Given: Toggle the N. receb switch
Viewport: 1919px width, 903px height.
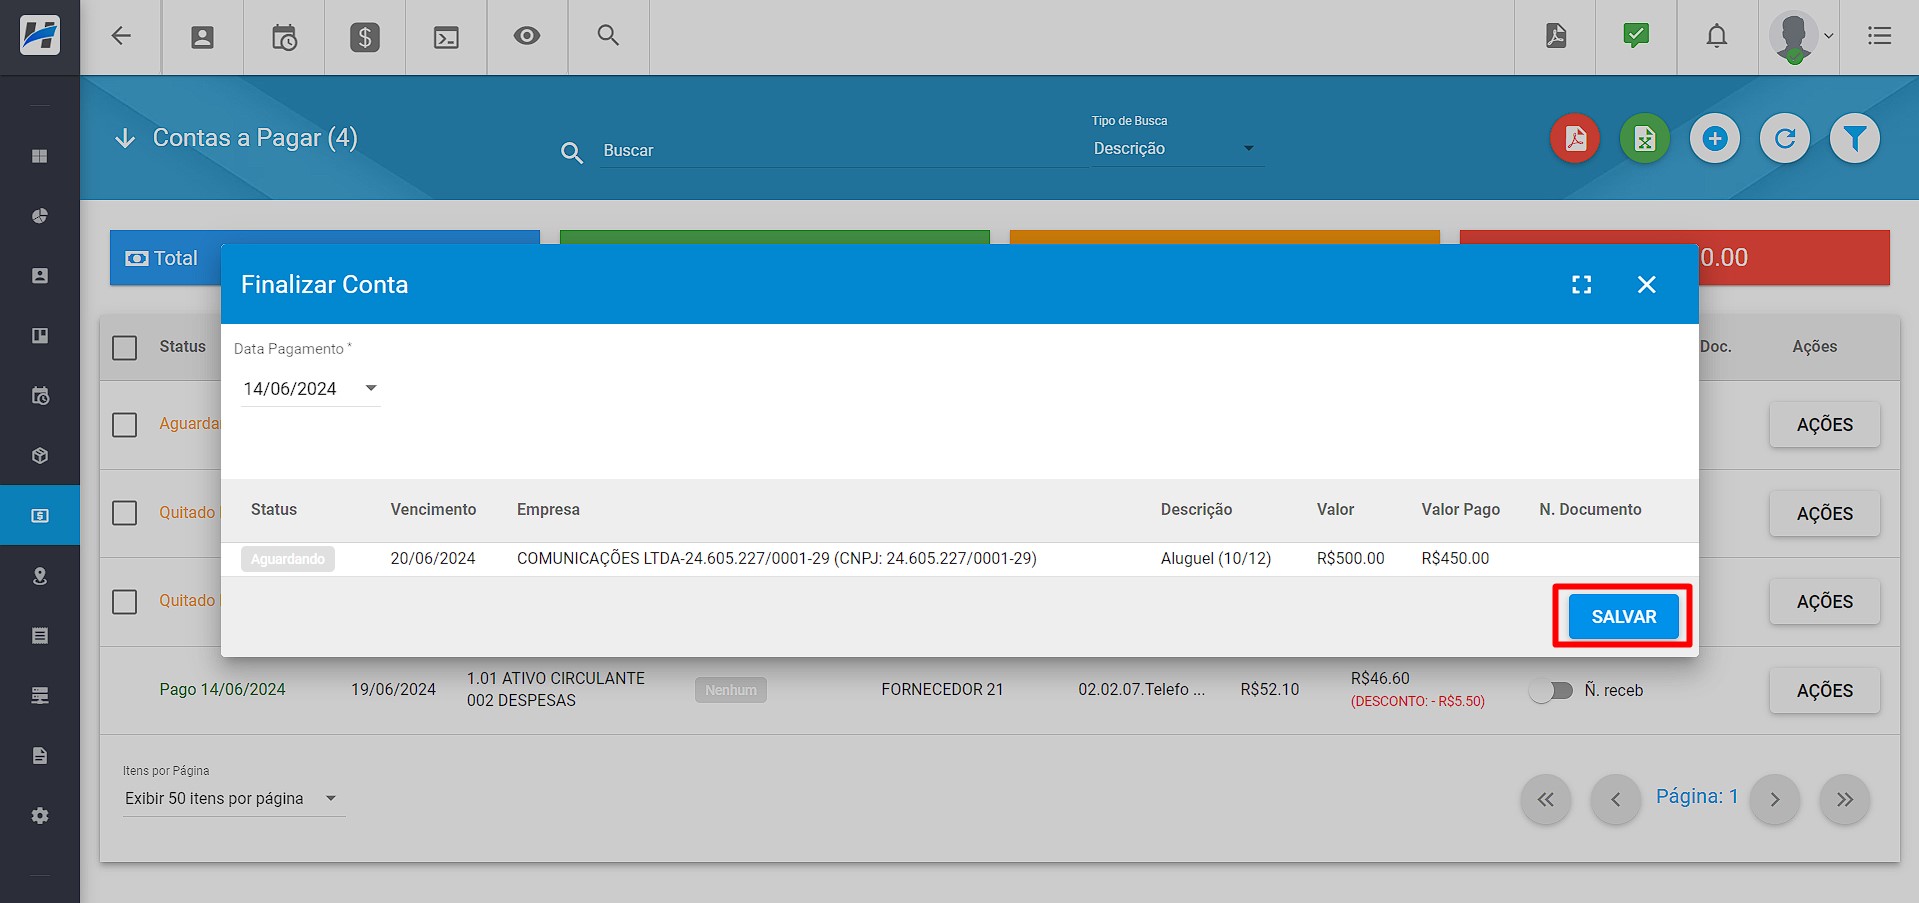Looking at the screenshot, I should [1551, 690].
